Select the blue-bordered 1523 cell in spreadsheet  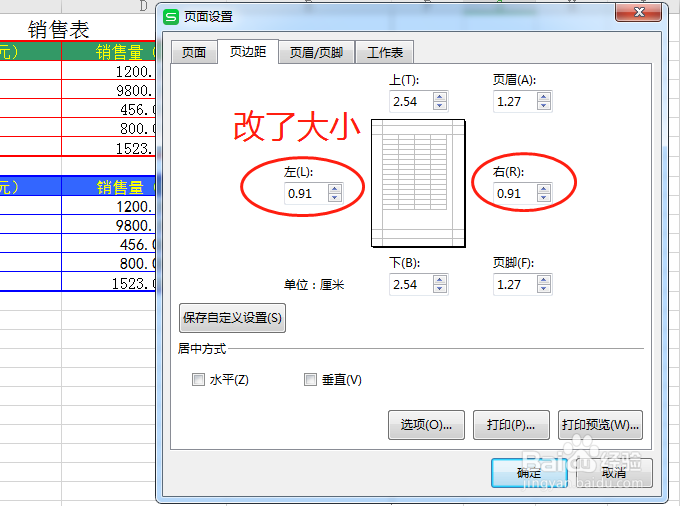108,282
